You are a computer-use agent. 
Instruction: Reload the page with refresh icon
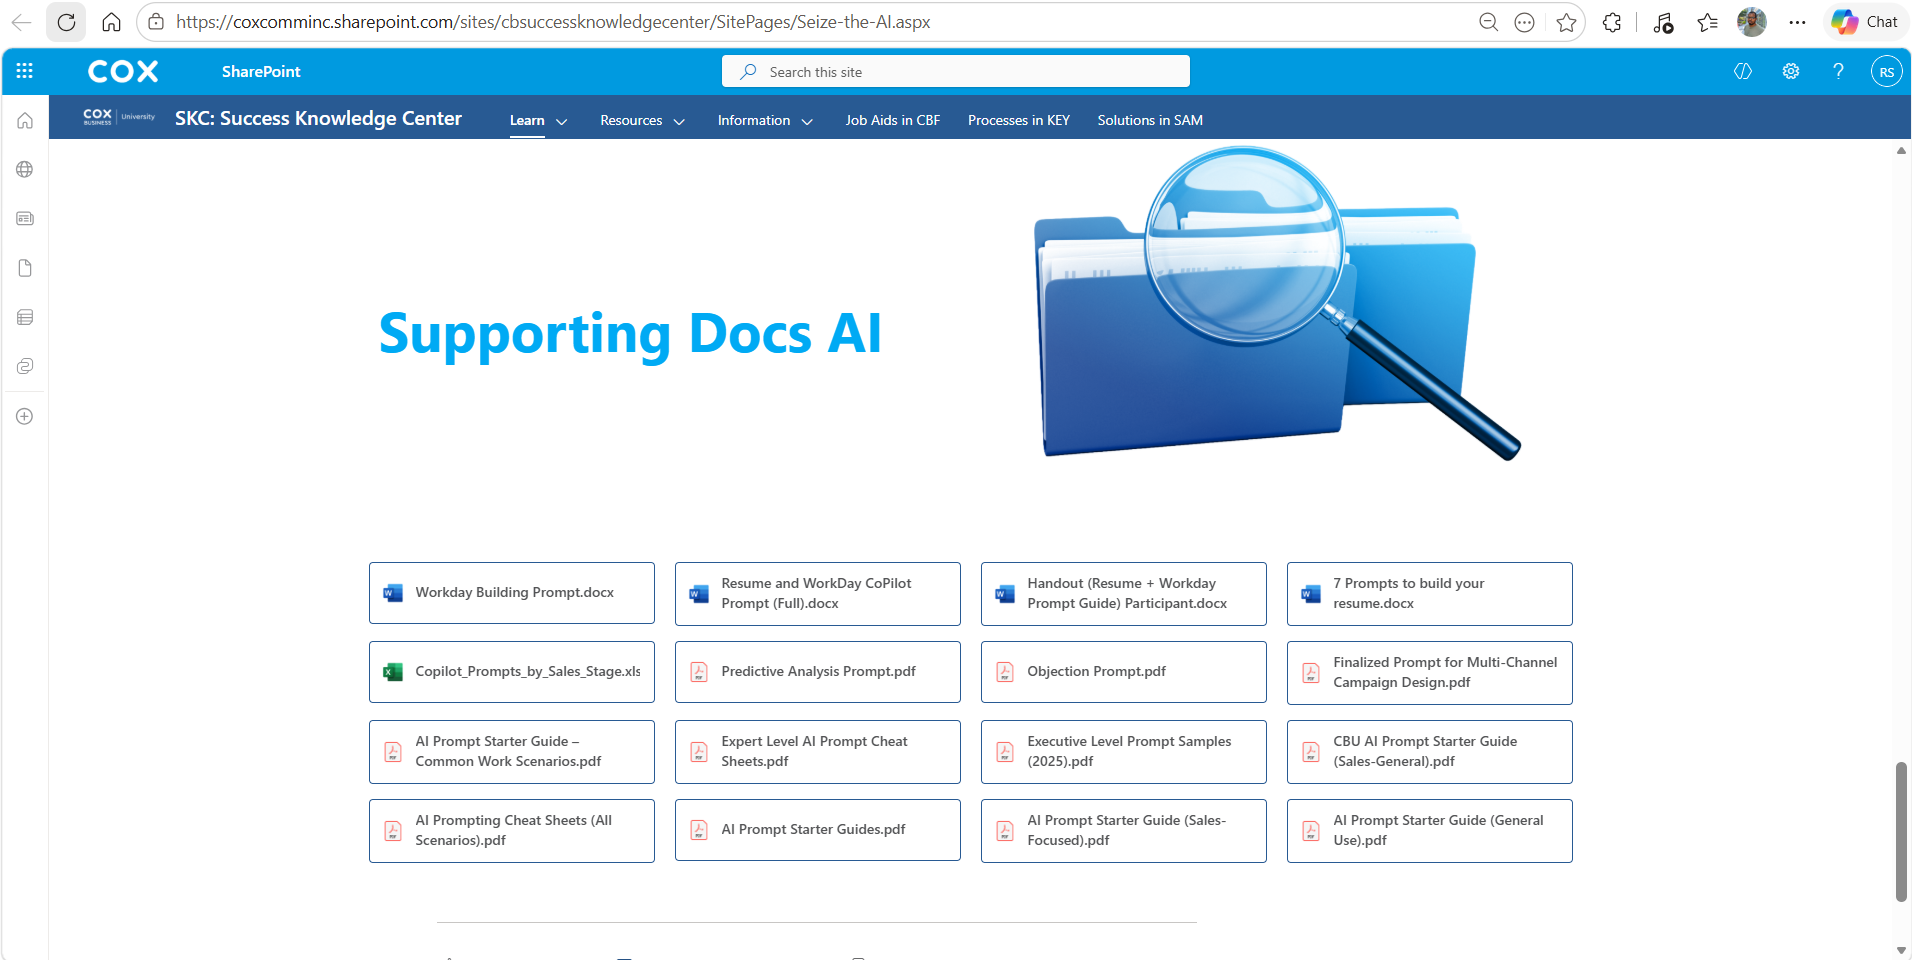tap(66, 22)
